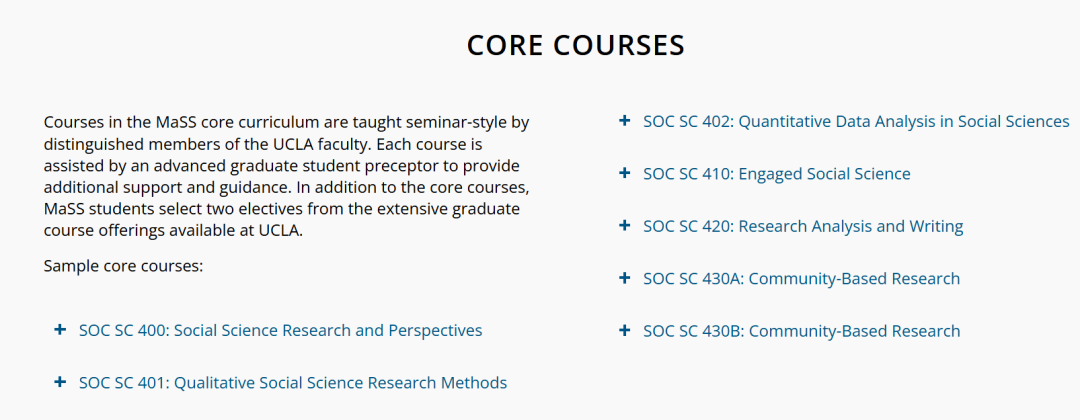1080x420 pixels.
Task: Select Research Analysis and Writing course title
Action: 803,227
